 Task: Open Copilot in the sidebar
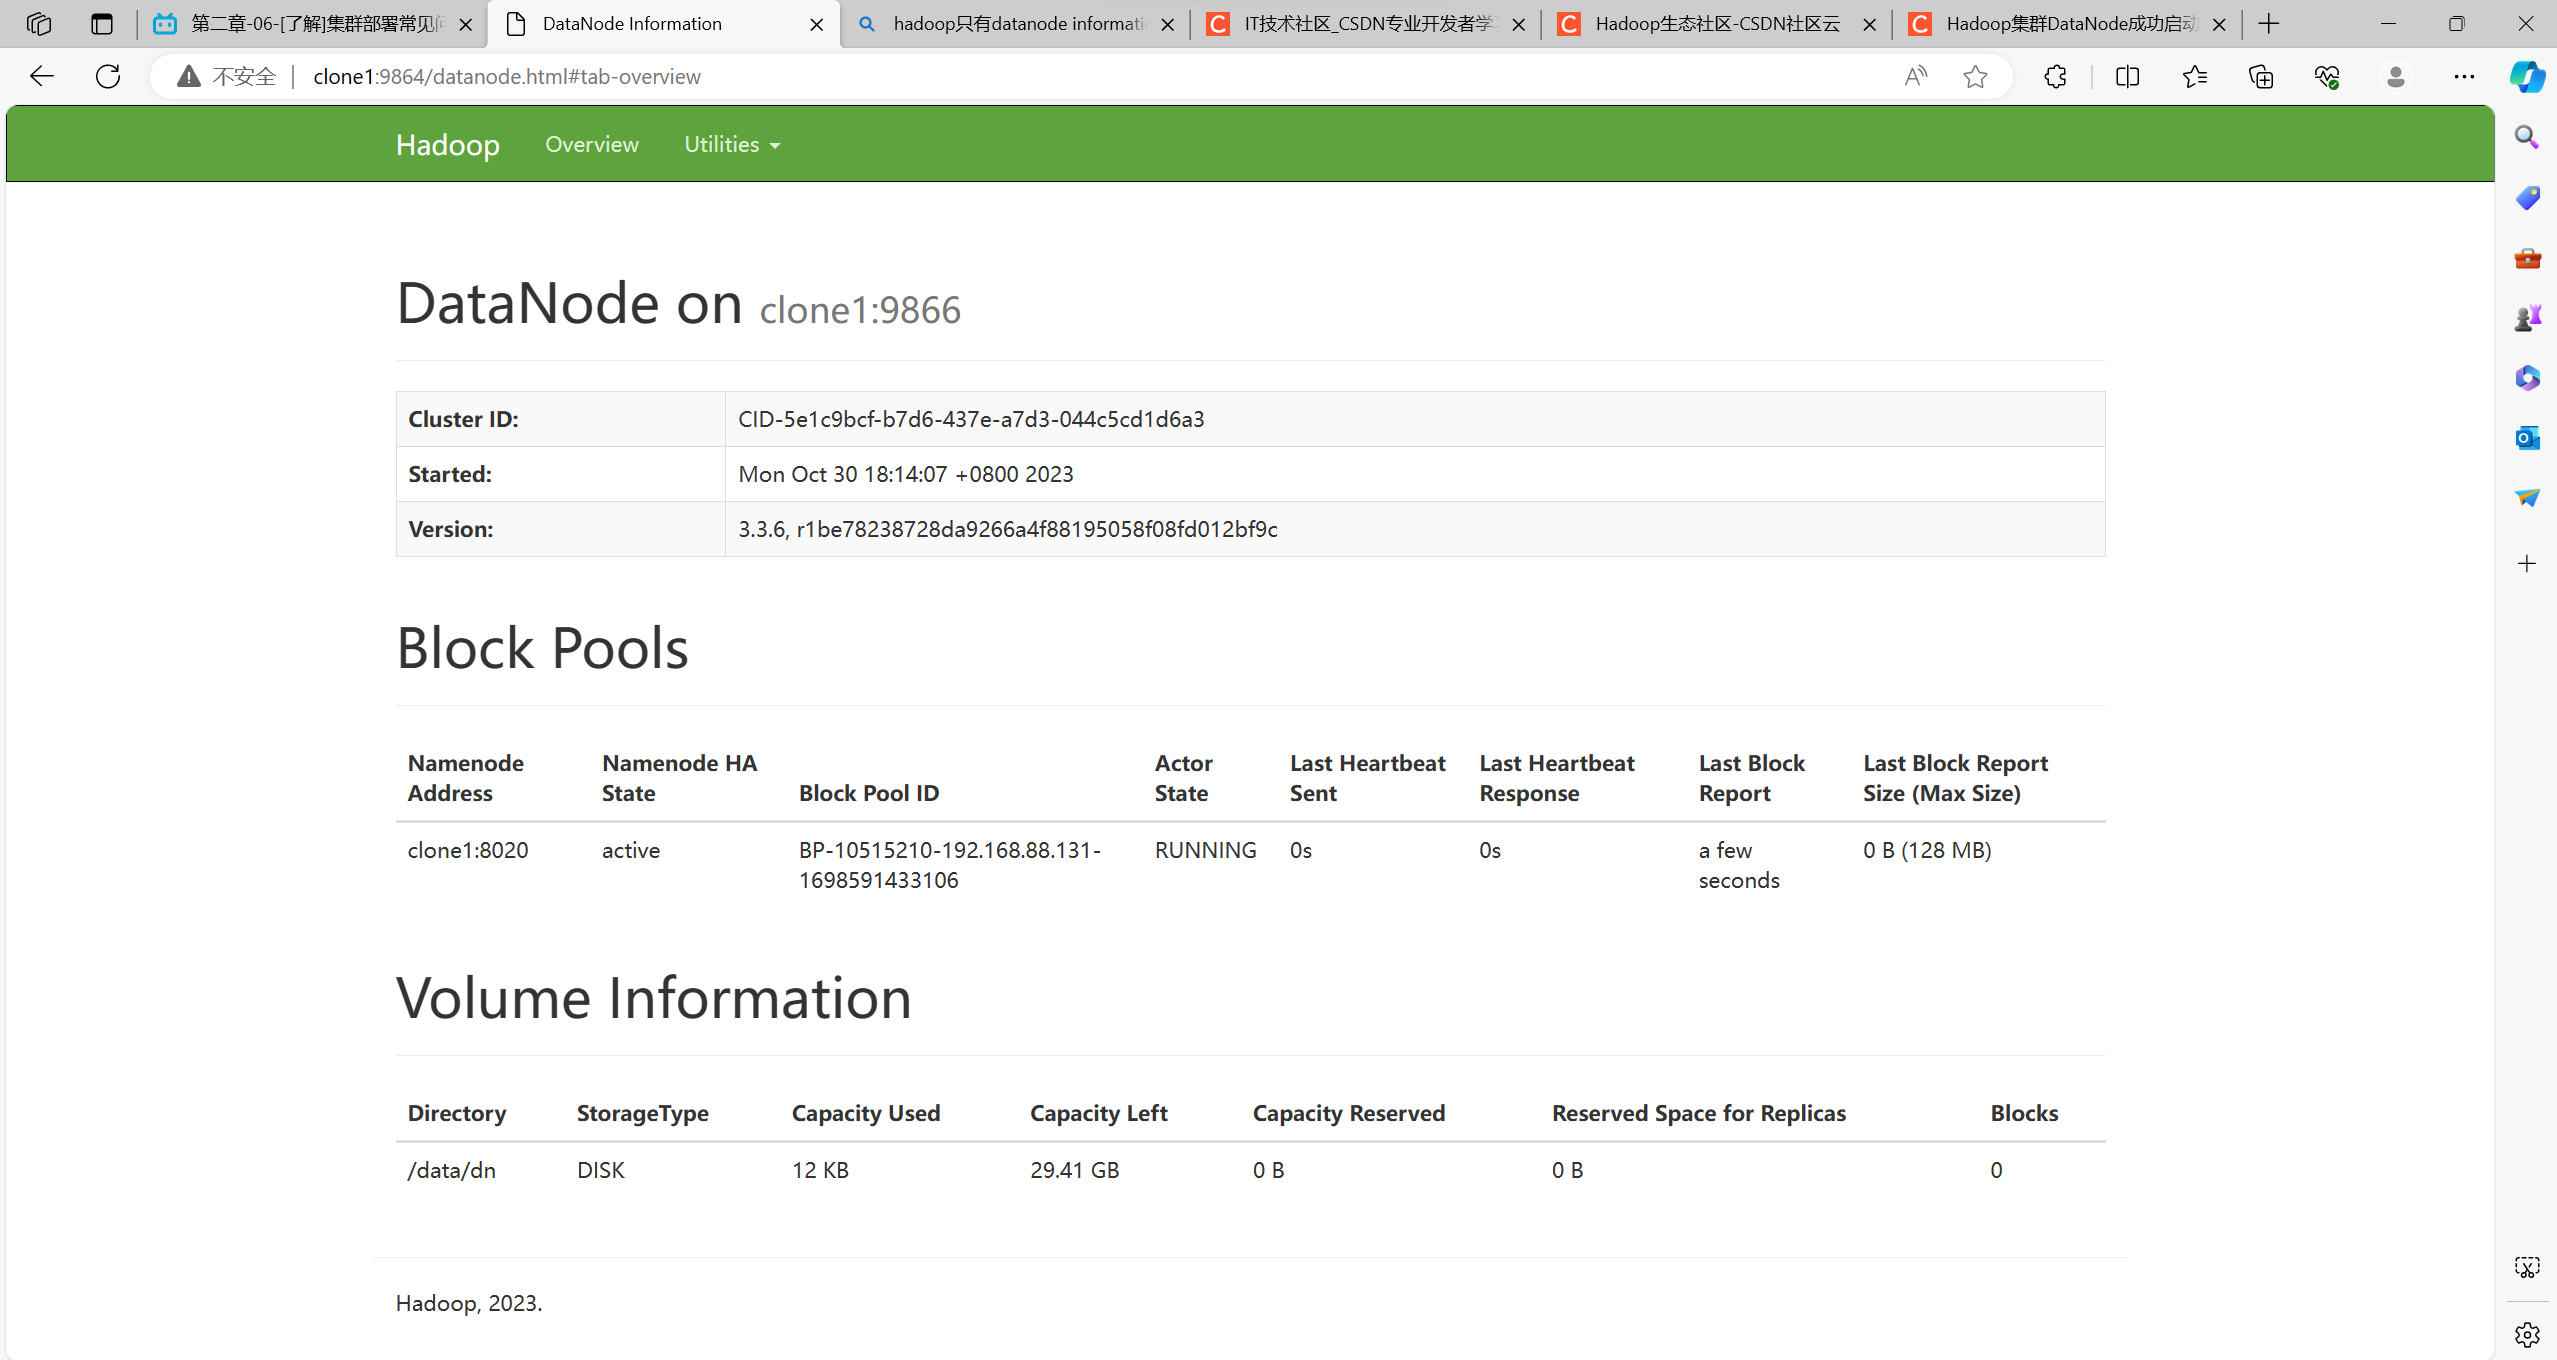coord(2527,76)
